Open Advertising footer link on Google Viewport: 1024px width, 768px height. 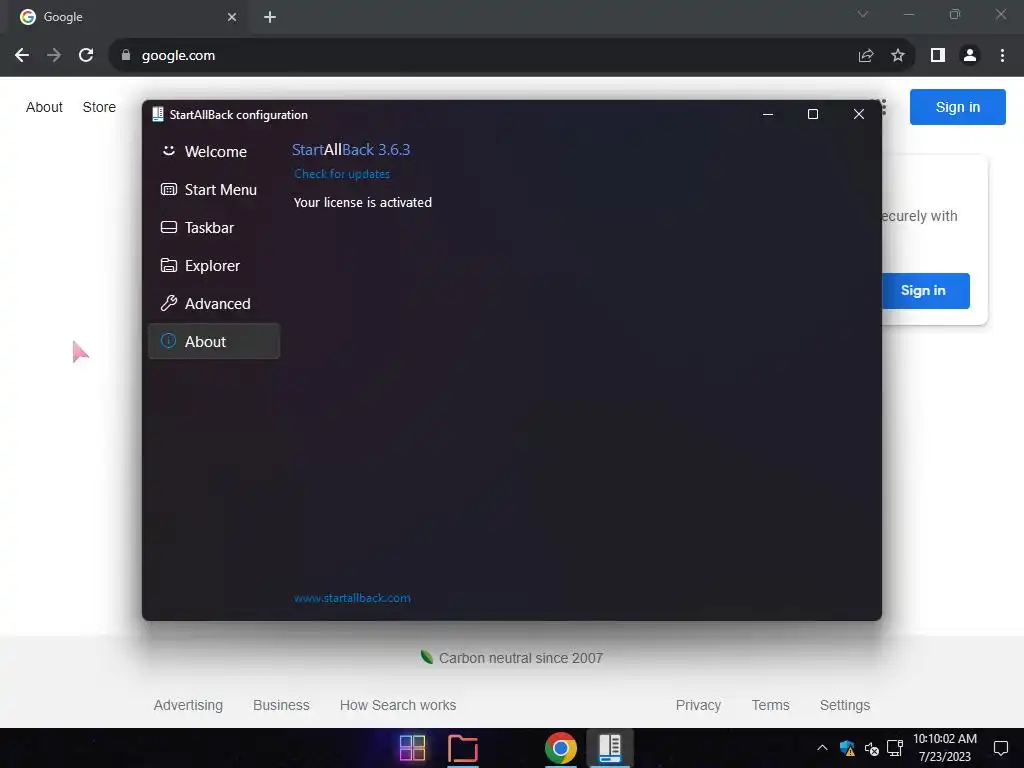[x=188, y=705]
